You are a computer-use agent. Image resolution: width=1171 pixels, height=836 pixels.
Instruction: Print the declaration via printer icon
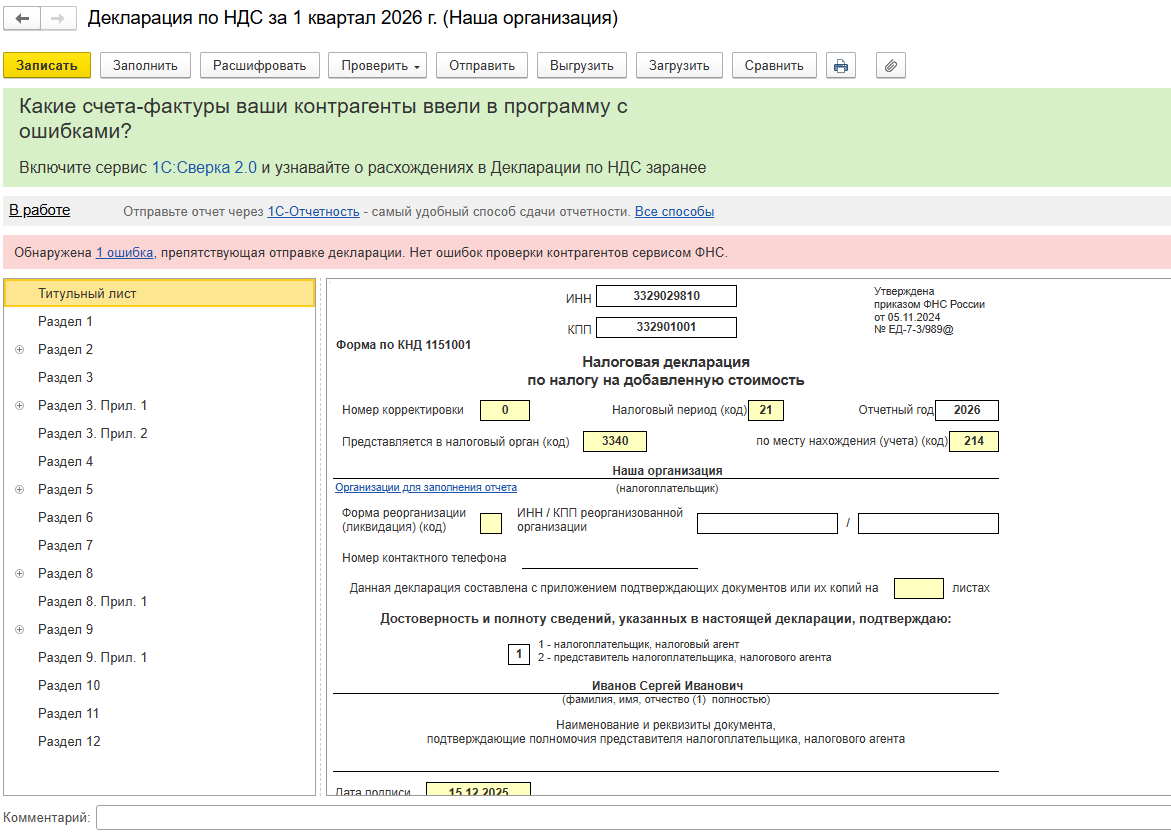pos(841,66)
